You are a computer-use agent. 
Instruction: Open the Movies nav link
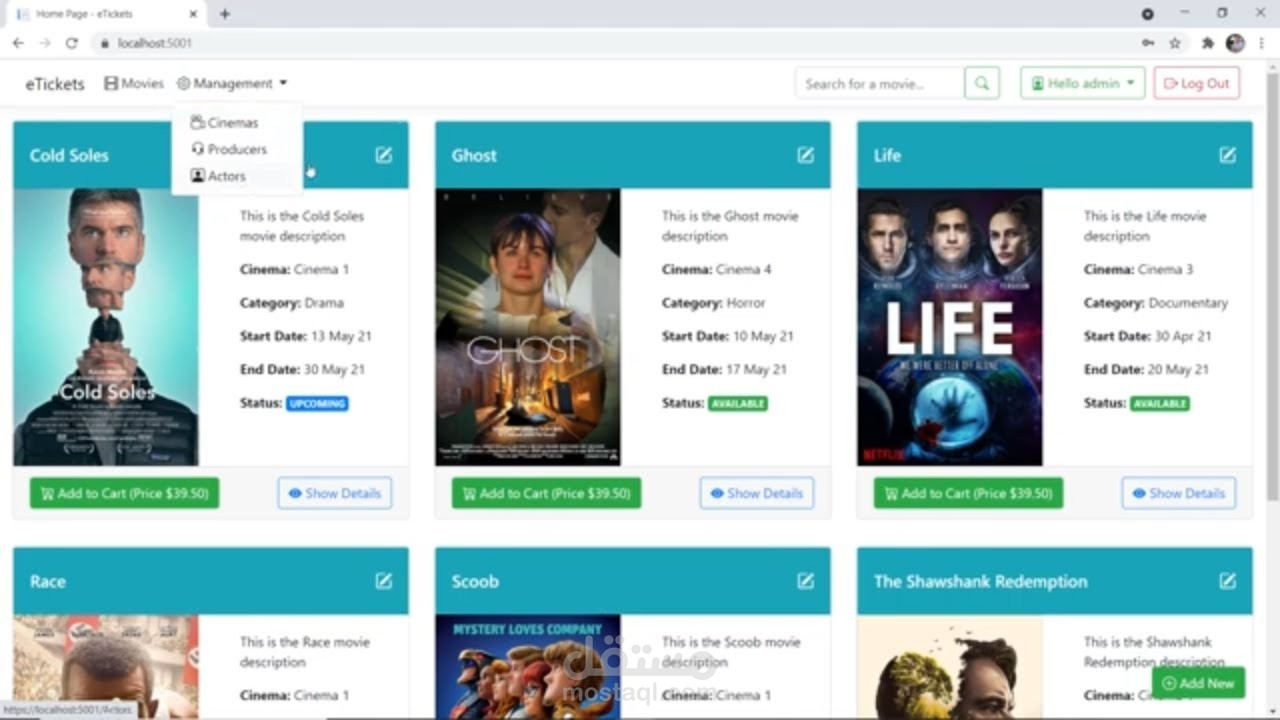134,83
